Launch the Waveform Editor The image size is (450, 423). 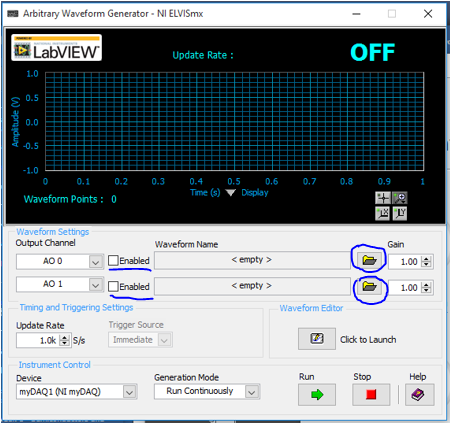pos(317,339)
